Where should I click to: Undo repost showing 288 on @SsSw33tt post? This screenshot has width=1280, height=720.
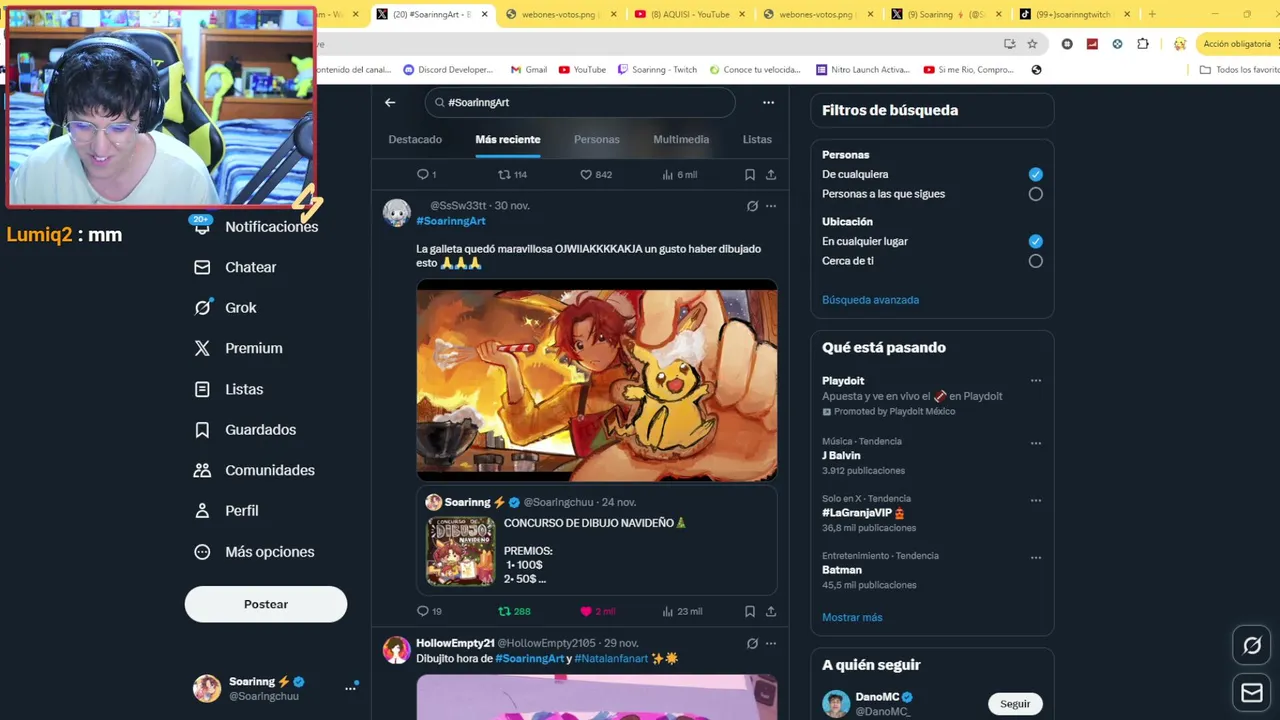(x=514, y=611)
